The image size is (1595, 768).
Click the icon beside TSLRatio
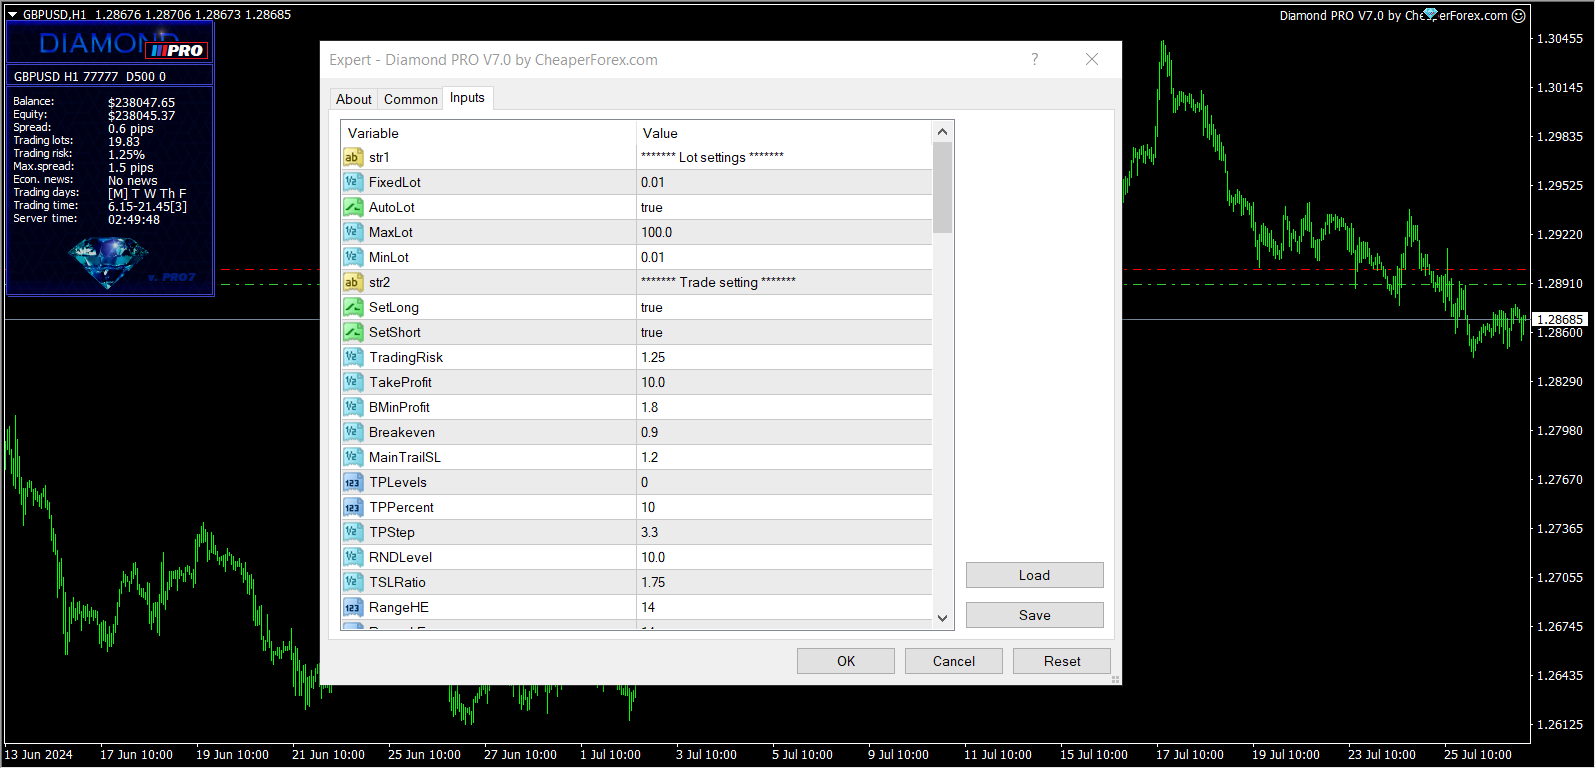pos(353,582)
